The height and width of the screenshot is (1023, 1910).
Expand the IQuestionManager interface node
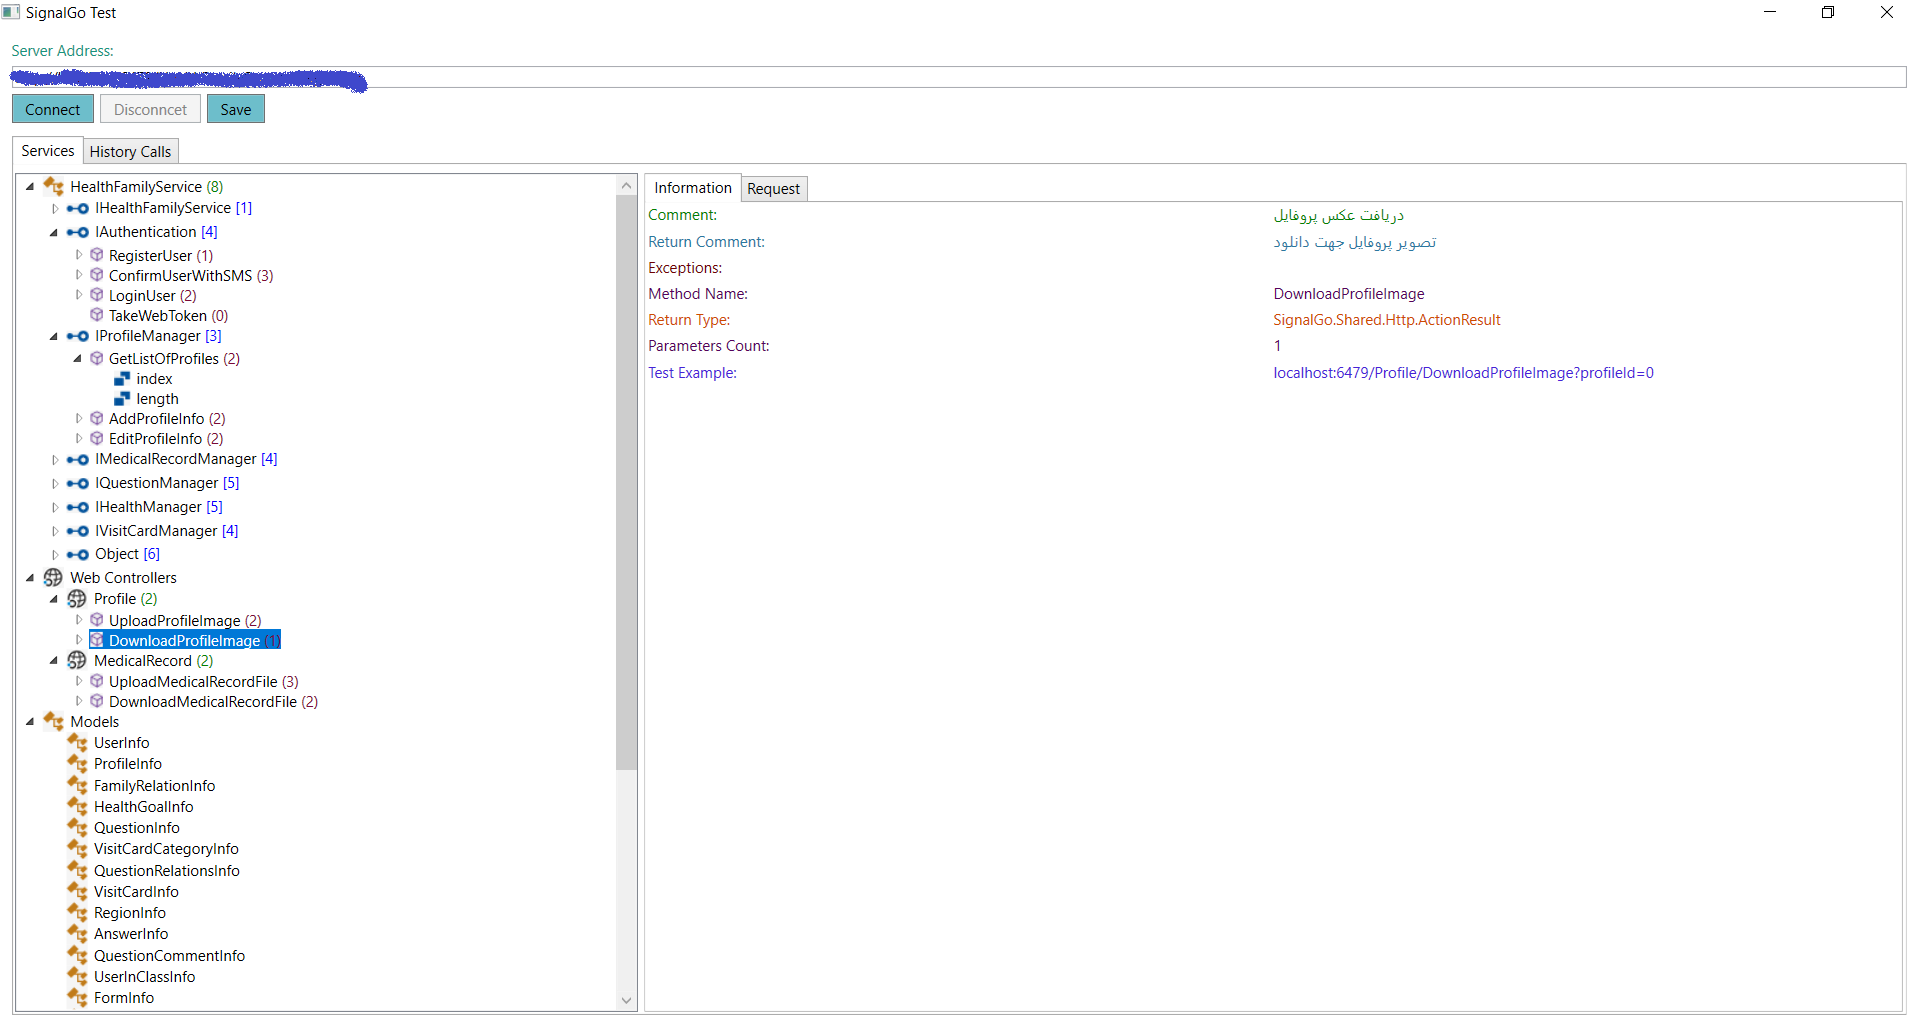pos(55,484)
